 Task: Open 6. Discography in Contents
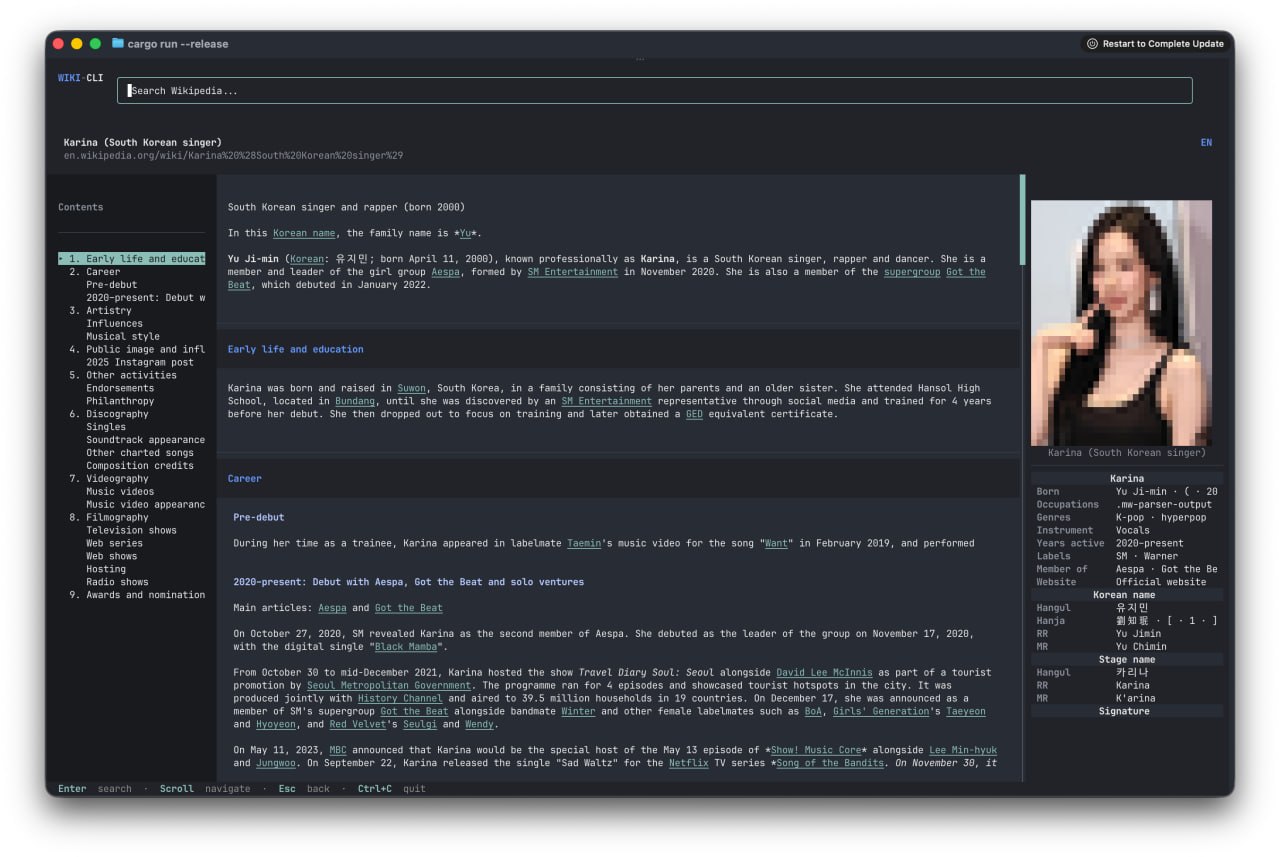click(109, 414)
